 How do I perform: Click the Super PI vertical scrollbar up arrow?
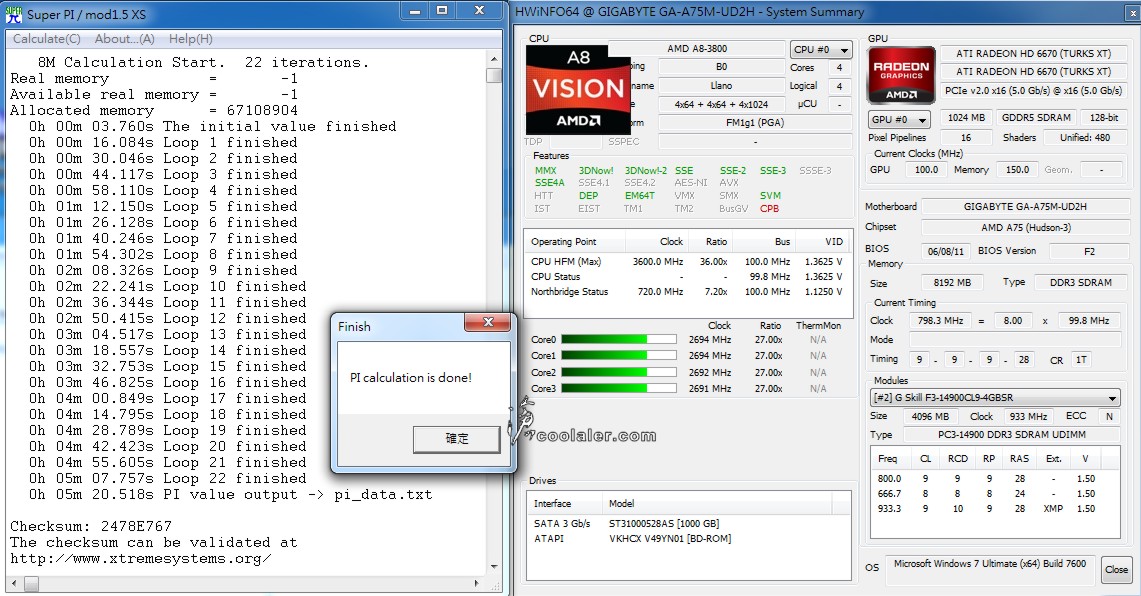tap(494, 59)
